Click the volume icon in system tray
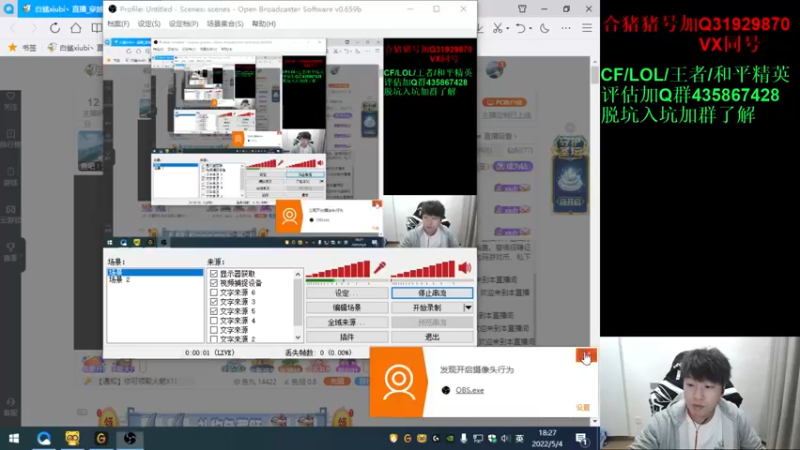 pyautogui.click(x=505, y=438)
